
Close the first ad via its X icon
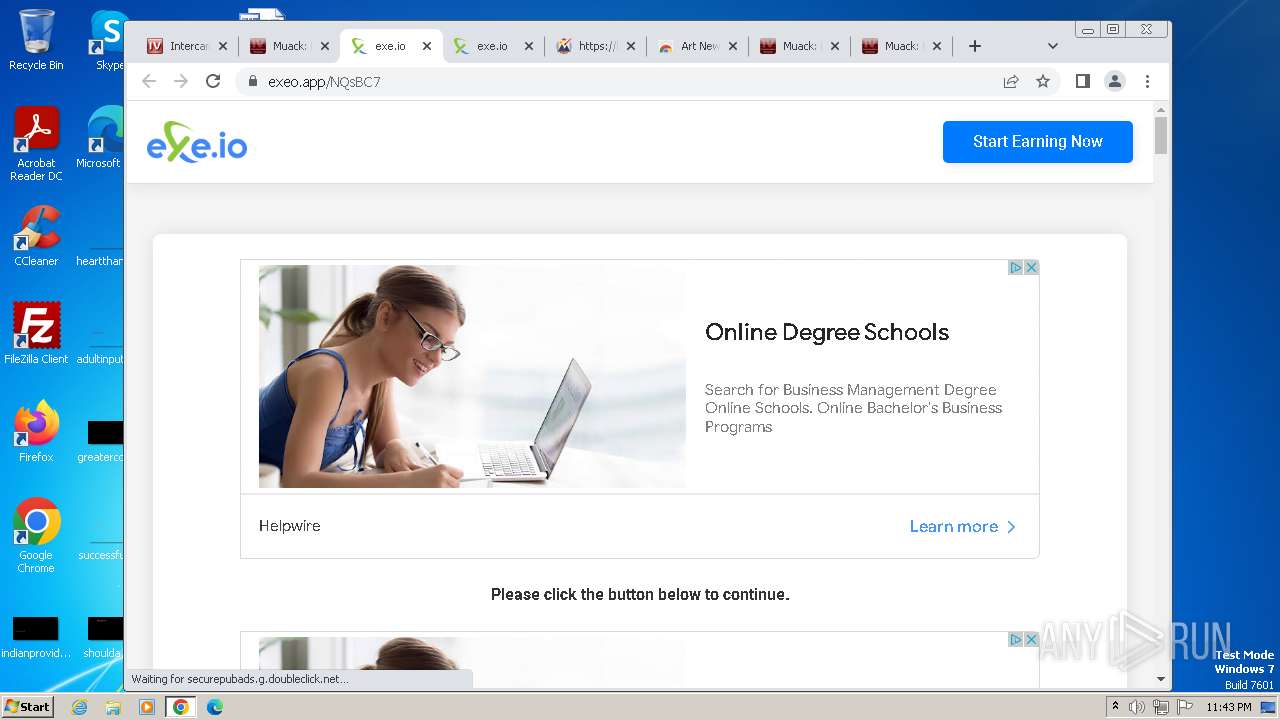pyautogui.click(x=1031, y=267)
